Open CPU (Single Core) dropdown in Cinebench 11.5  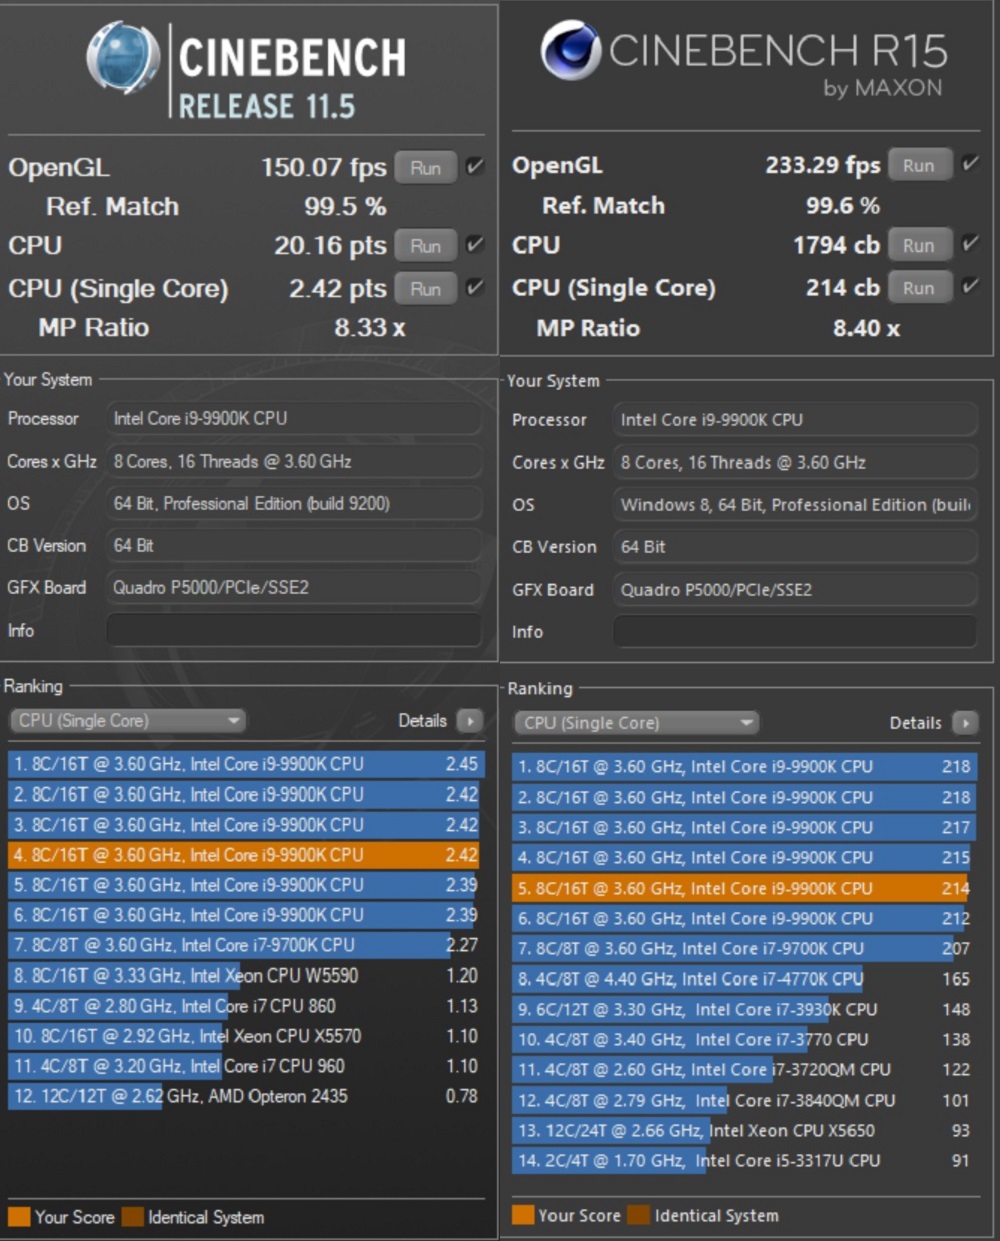click(x=128, y=720)
